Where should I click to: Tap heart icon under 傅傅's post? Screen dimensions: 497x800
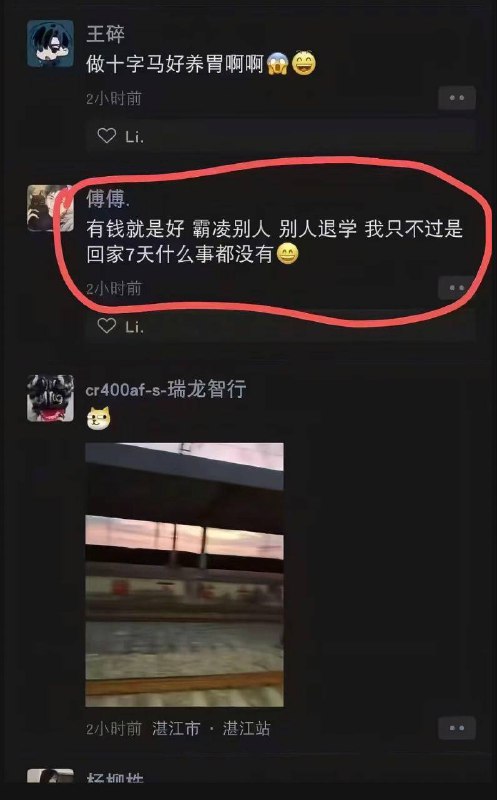(x=107, y=326)
